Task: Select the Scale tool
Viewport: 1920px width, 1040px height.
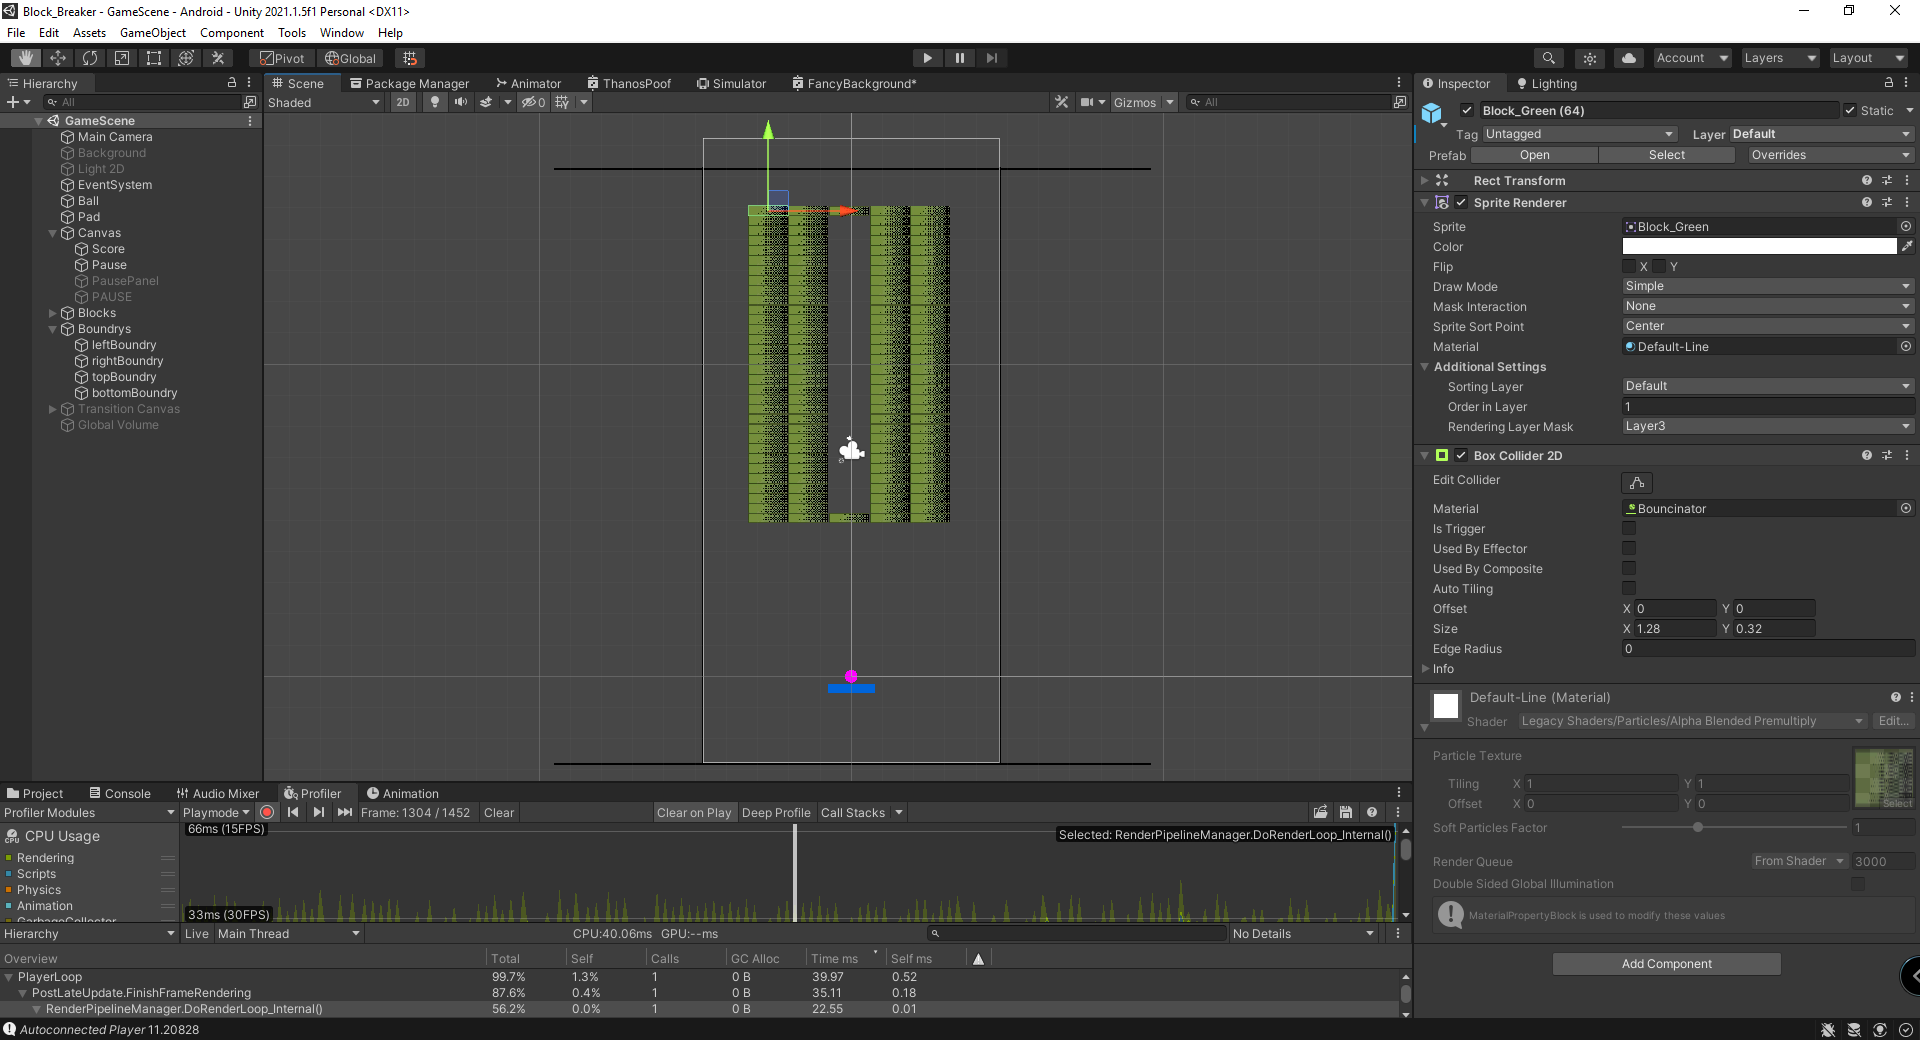Action: click(x=122, y=58)
